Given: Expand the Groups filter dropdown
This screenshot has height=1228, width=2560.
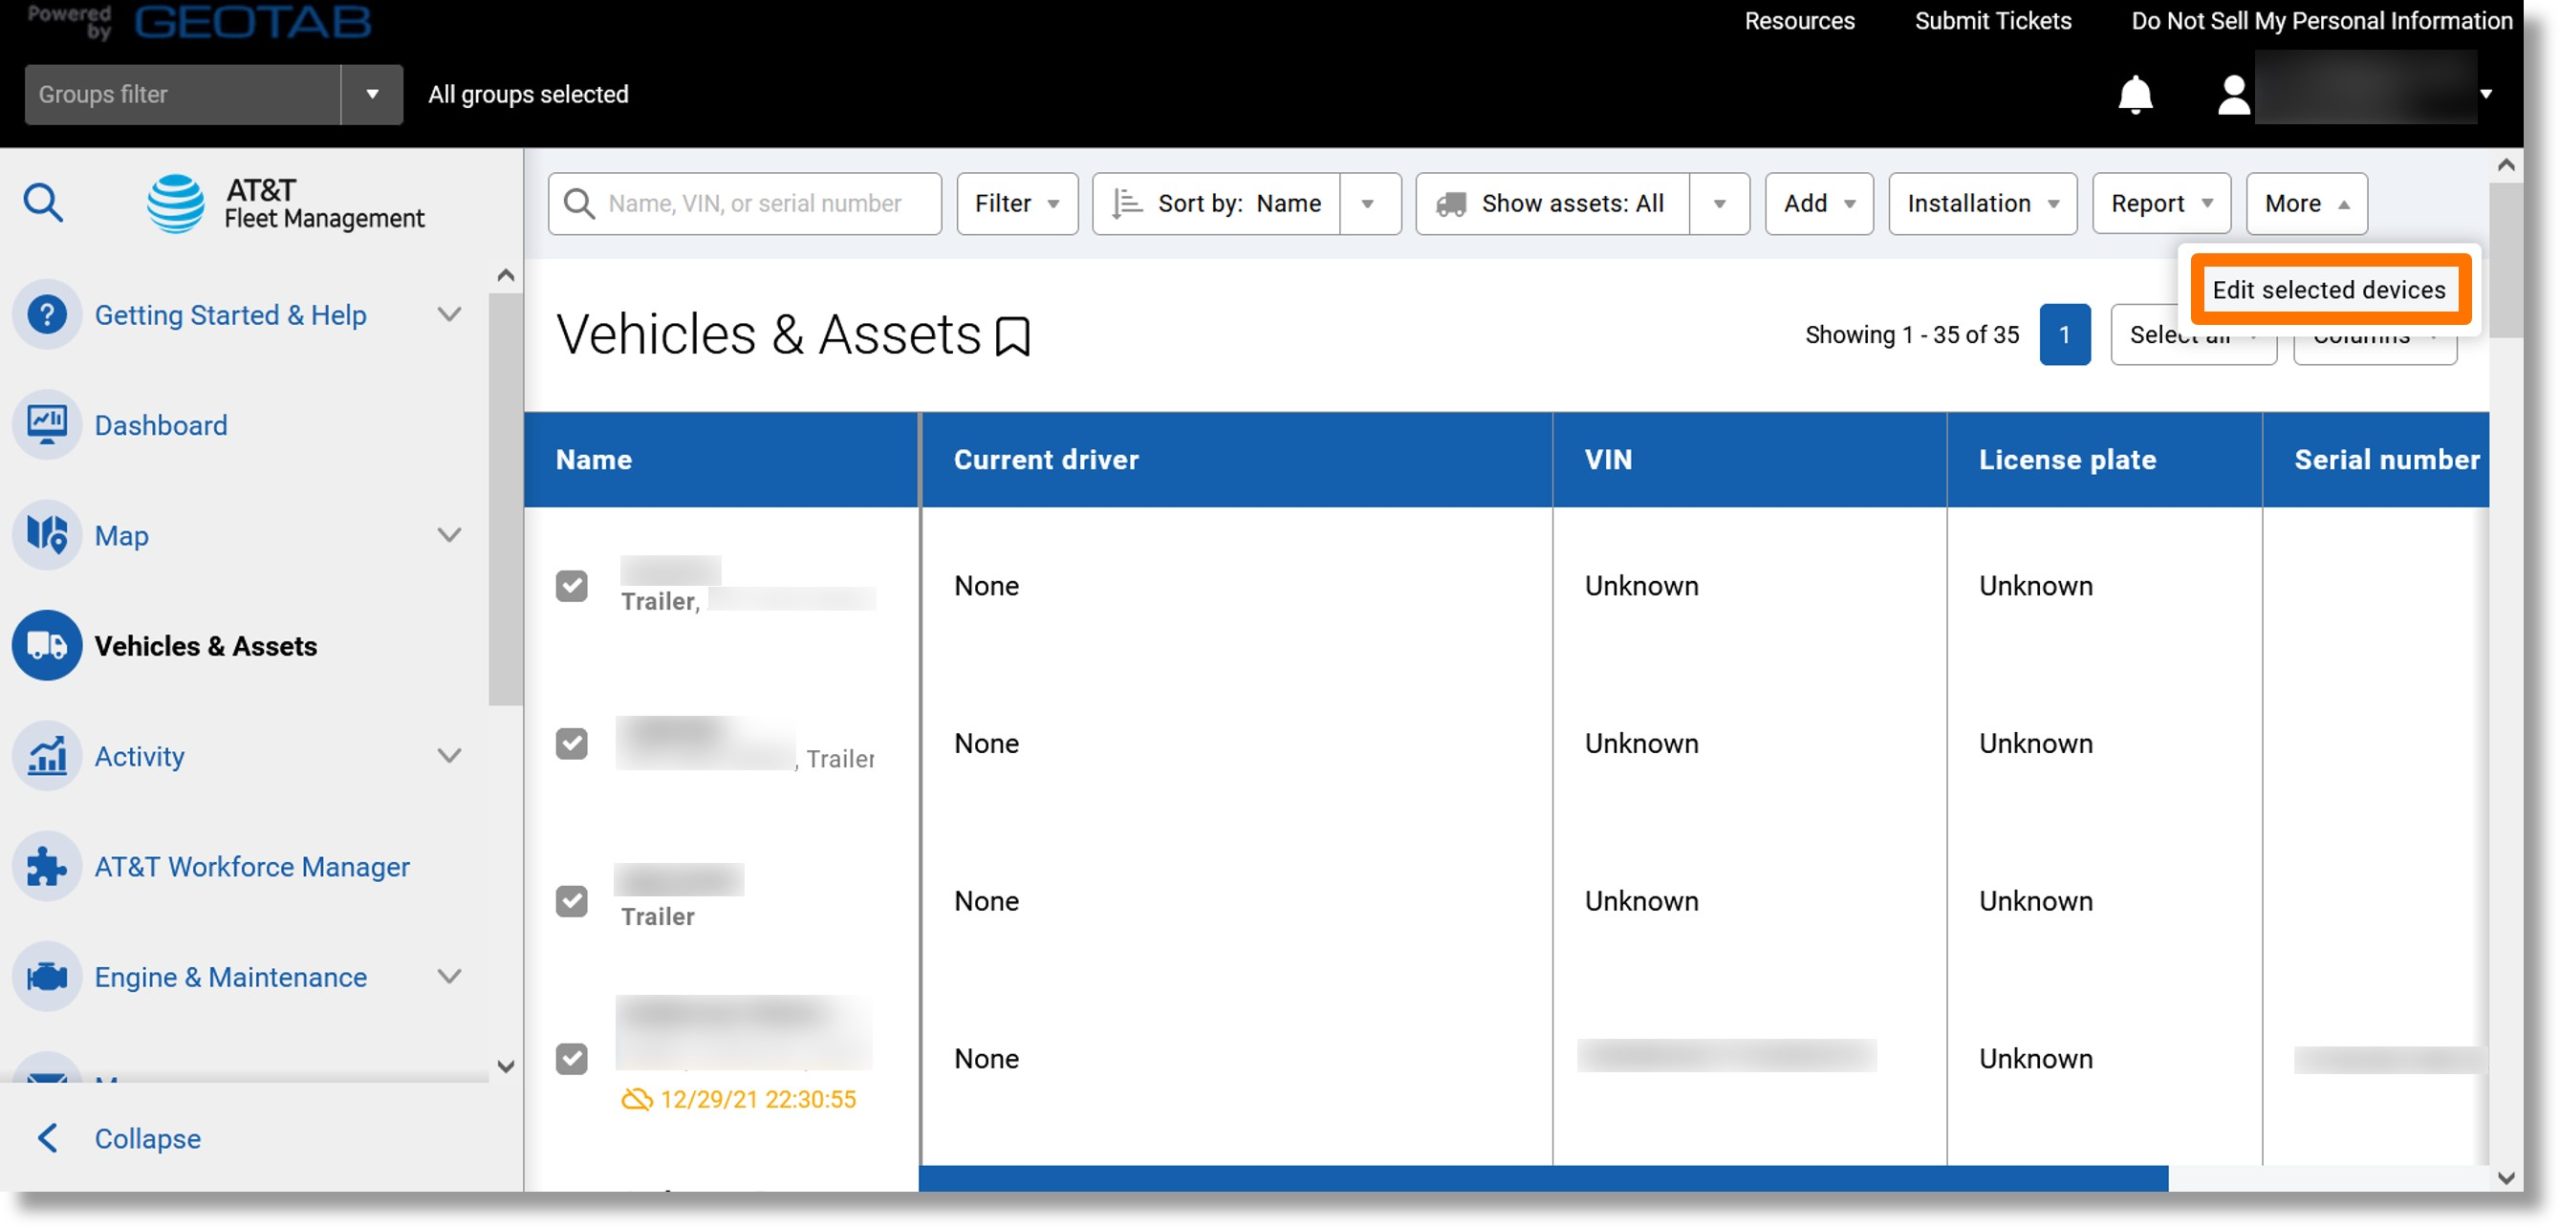Looking at the screenshot, I should pyautogui.click(x=371, y=93).
